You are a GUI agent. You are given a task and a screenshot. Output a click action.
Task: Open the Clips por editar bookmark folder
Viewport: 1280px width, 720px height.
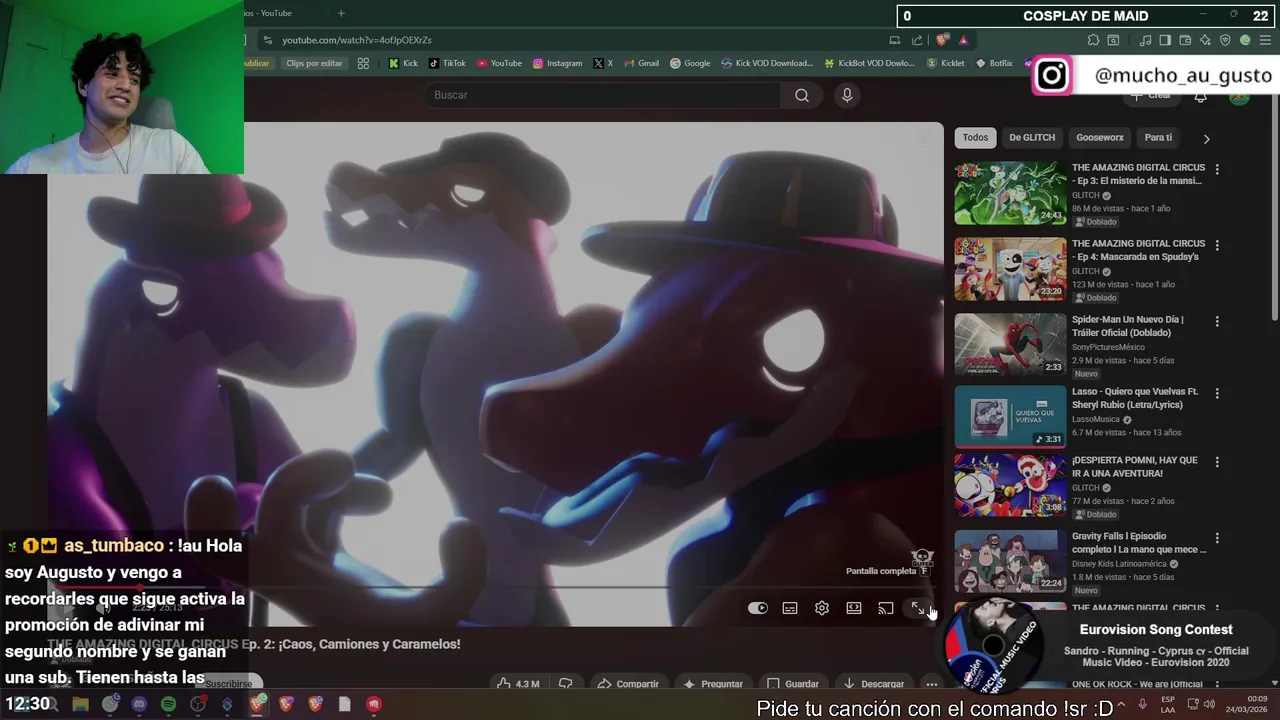(314, 63)
